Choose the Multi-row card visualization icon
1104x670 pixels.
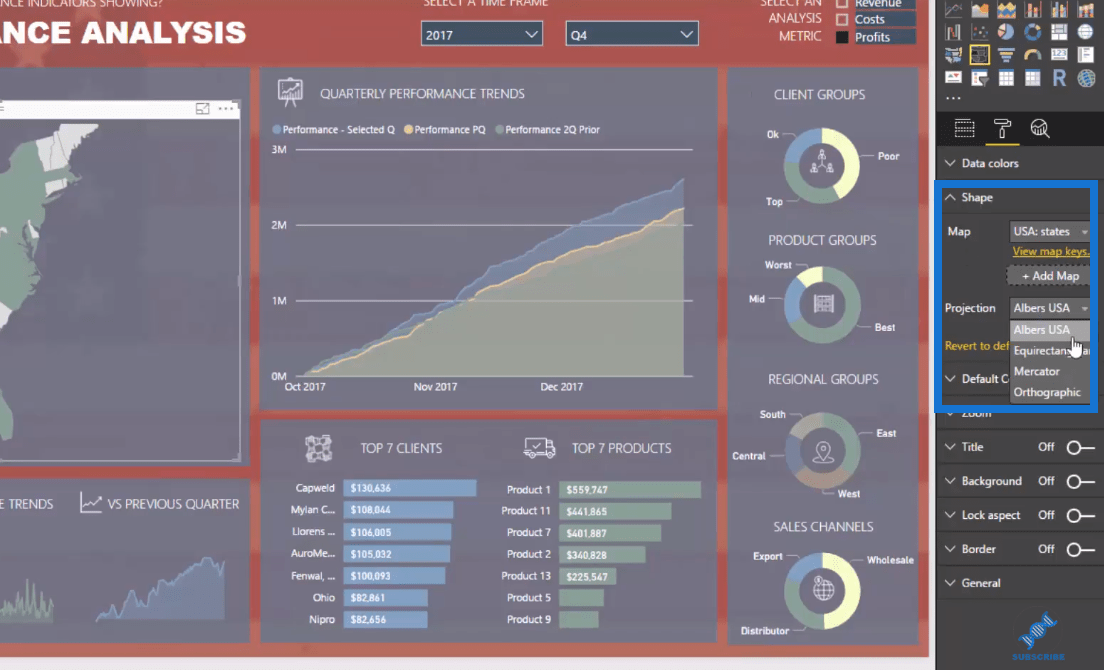[x=1085, y=55]
